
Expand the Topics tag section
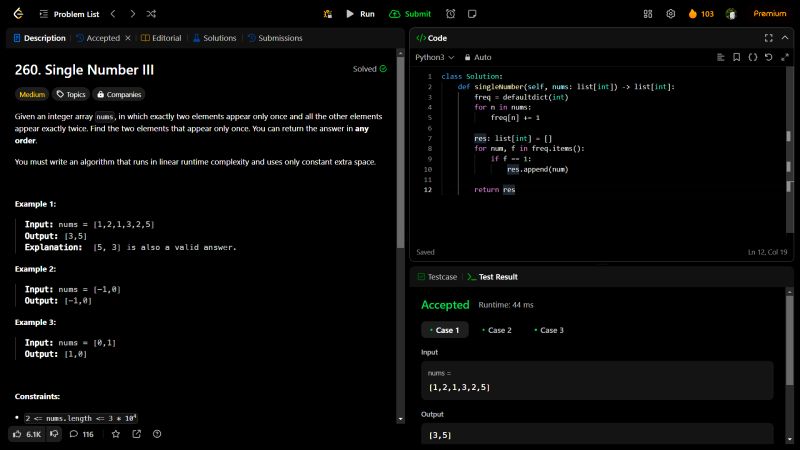[x=71, y=95]
